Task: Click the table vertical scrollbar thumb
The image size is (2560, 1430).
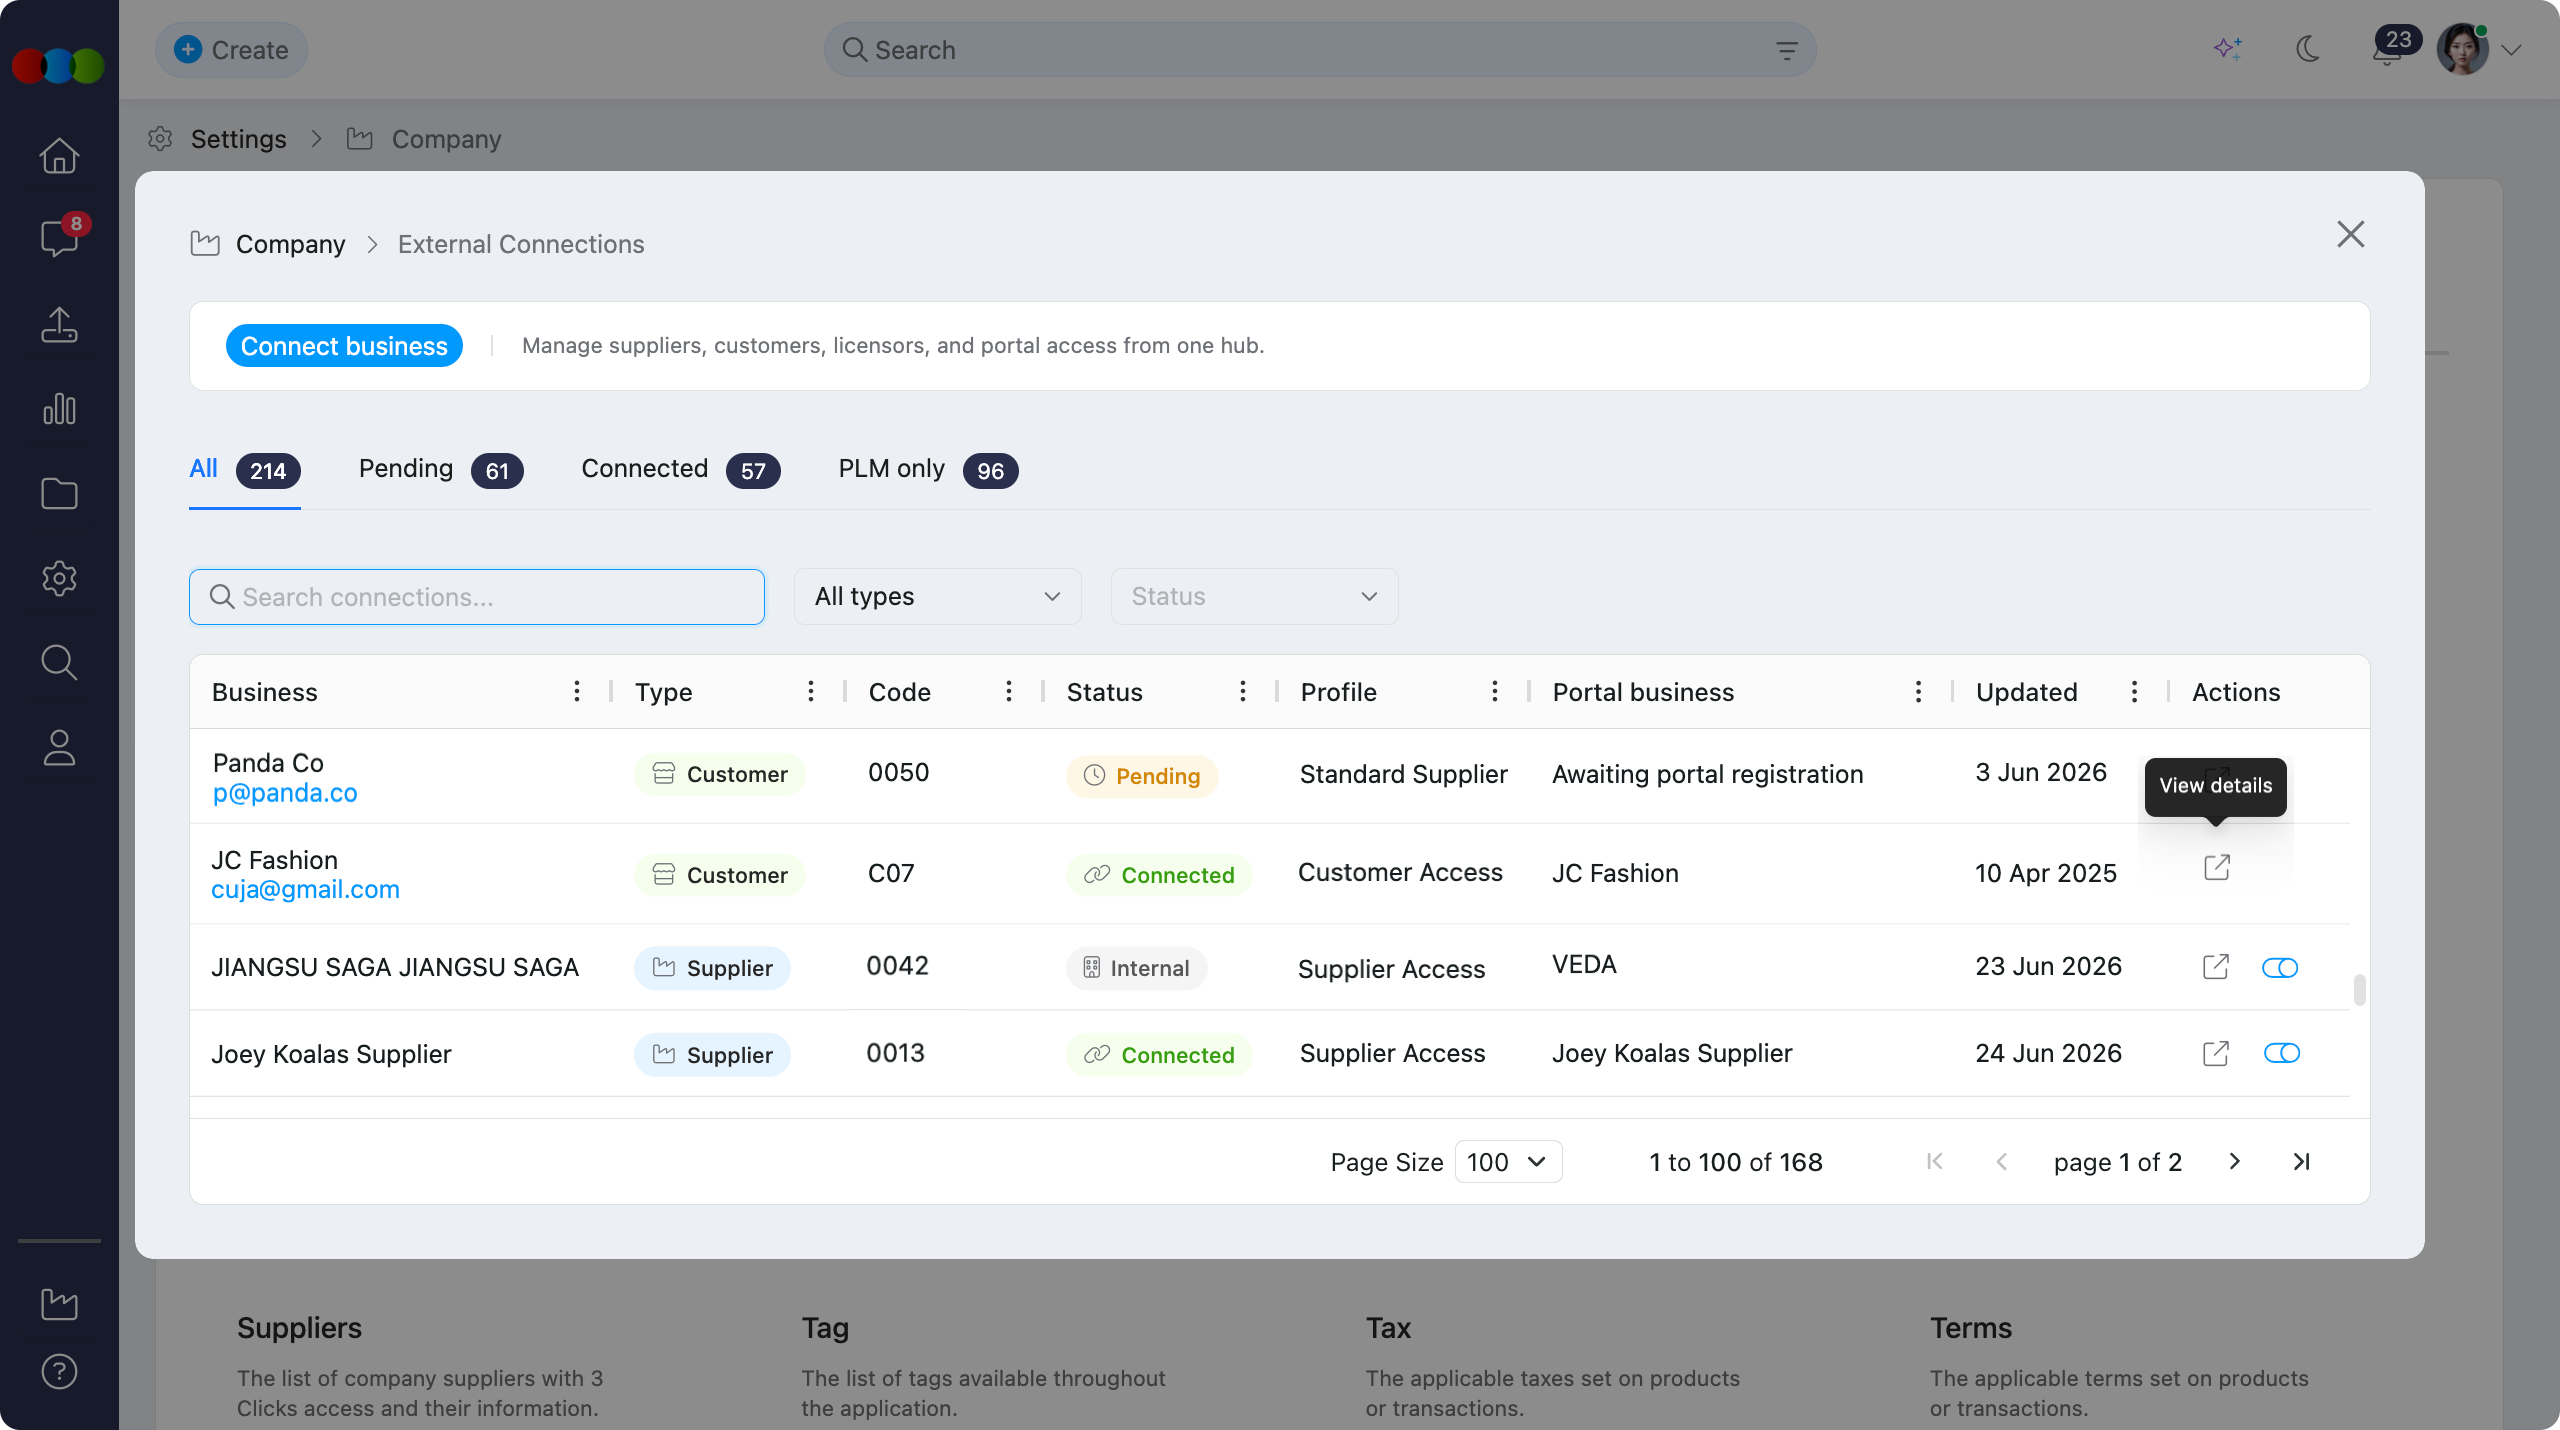Action: point(2359,990)
